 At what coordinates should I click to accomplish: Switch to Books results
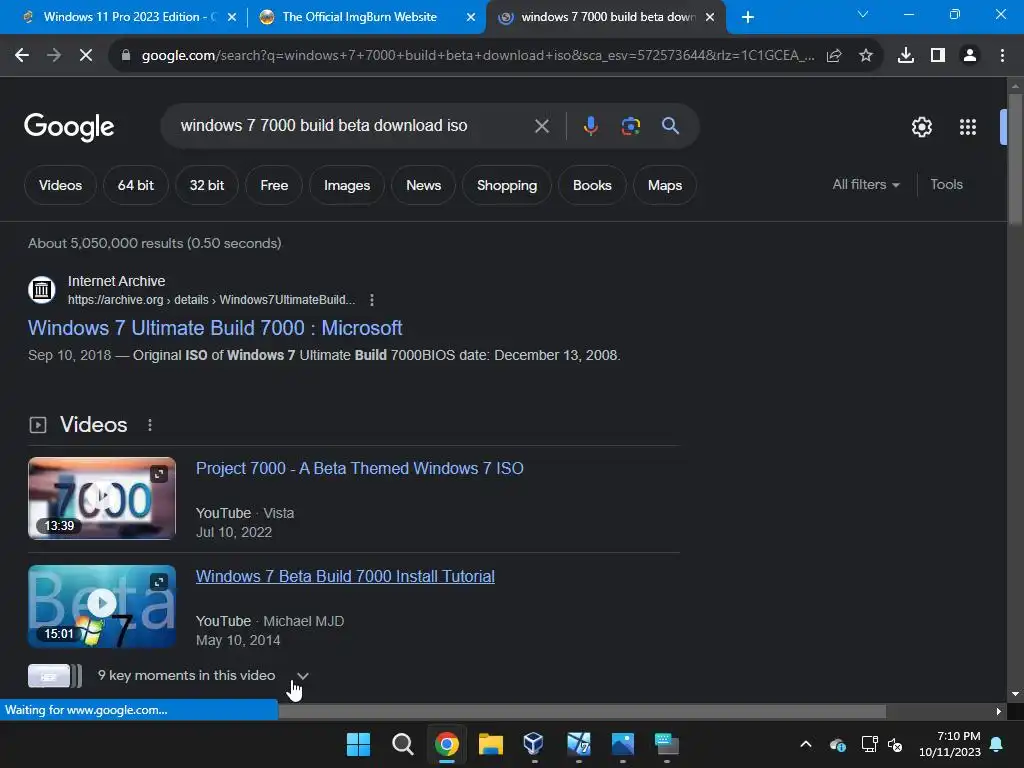click(x=592, y=185)
